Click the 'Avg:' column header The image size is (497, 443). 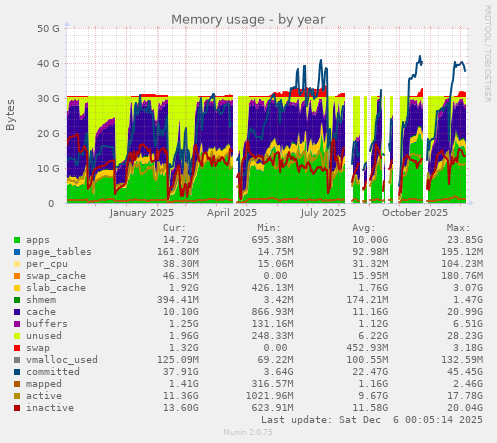click(x=364, y=228)
